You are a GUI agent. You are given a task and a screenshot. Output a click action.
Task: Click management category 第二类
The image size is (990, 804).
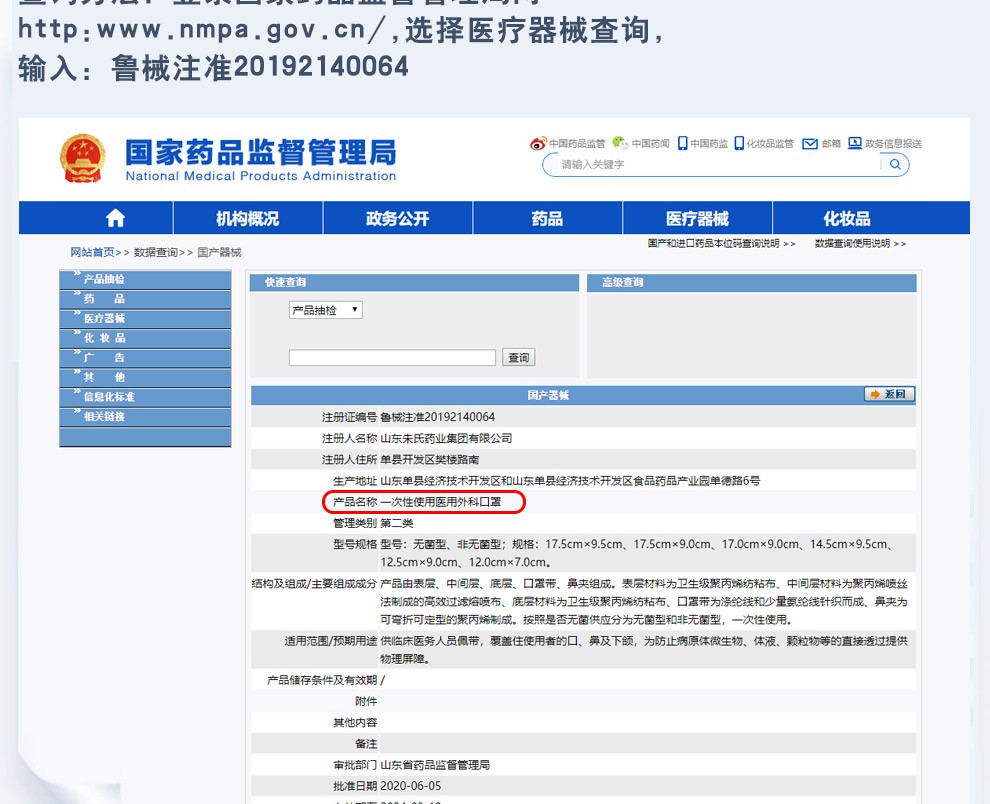tap(397, 523)
